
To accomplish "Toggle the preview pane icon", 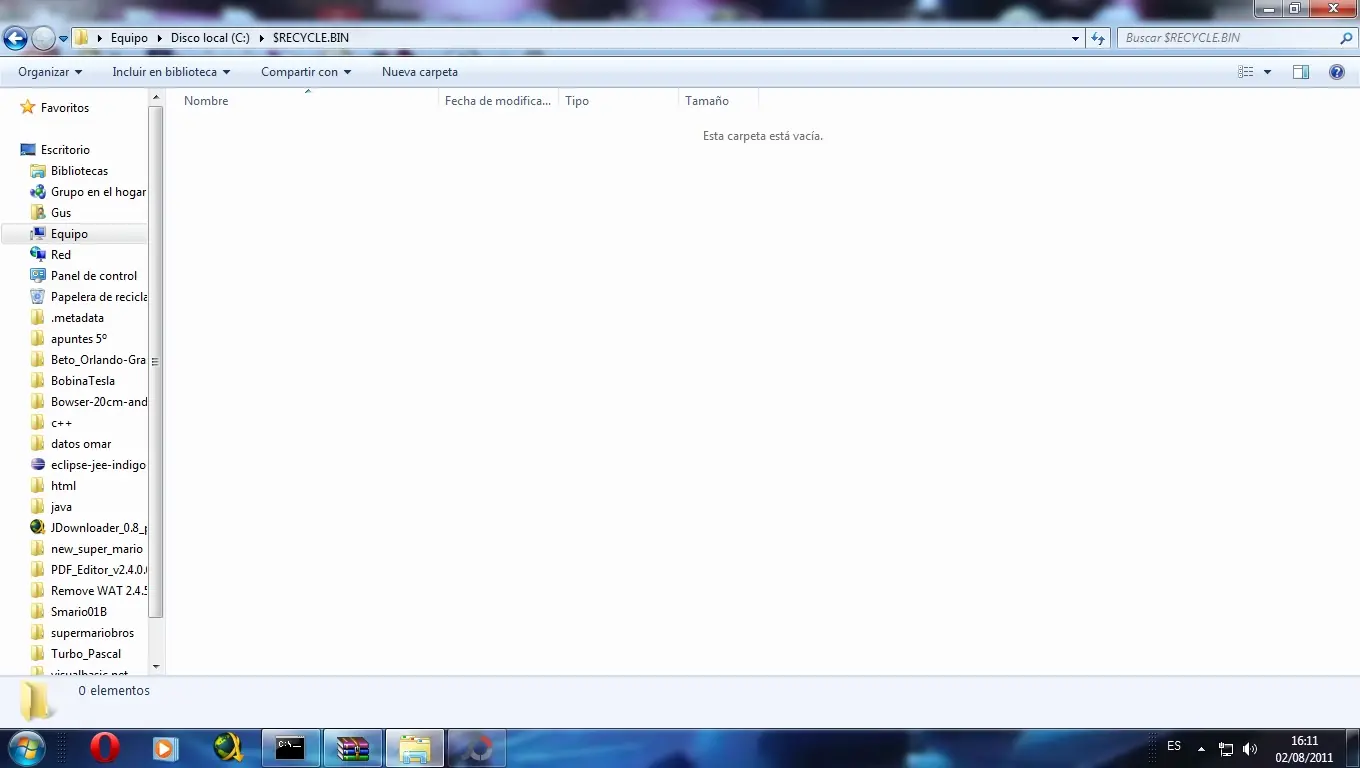I will tap(1301, 72).
